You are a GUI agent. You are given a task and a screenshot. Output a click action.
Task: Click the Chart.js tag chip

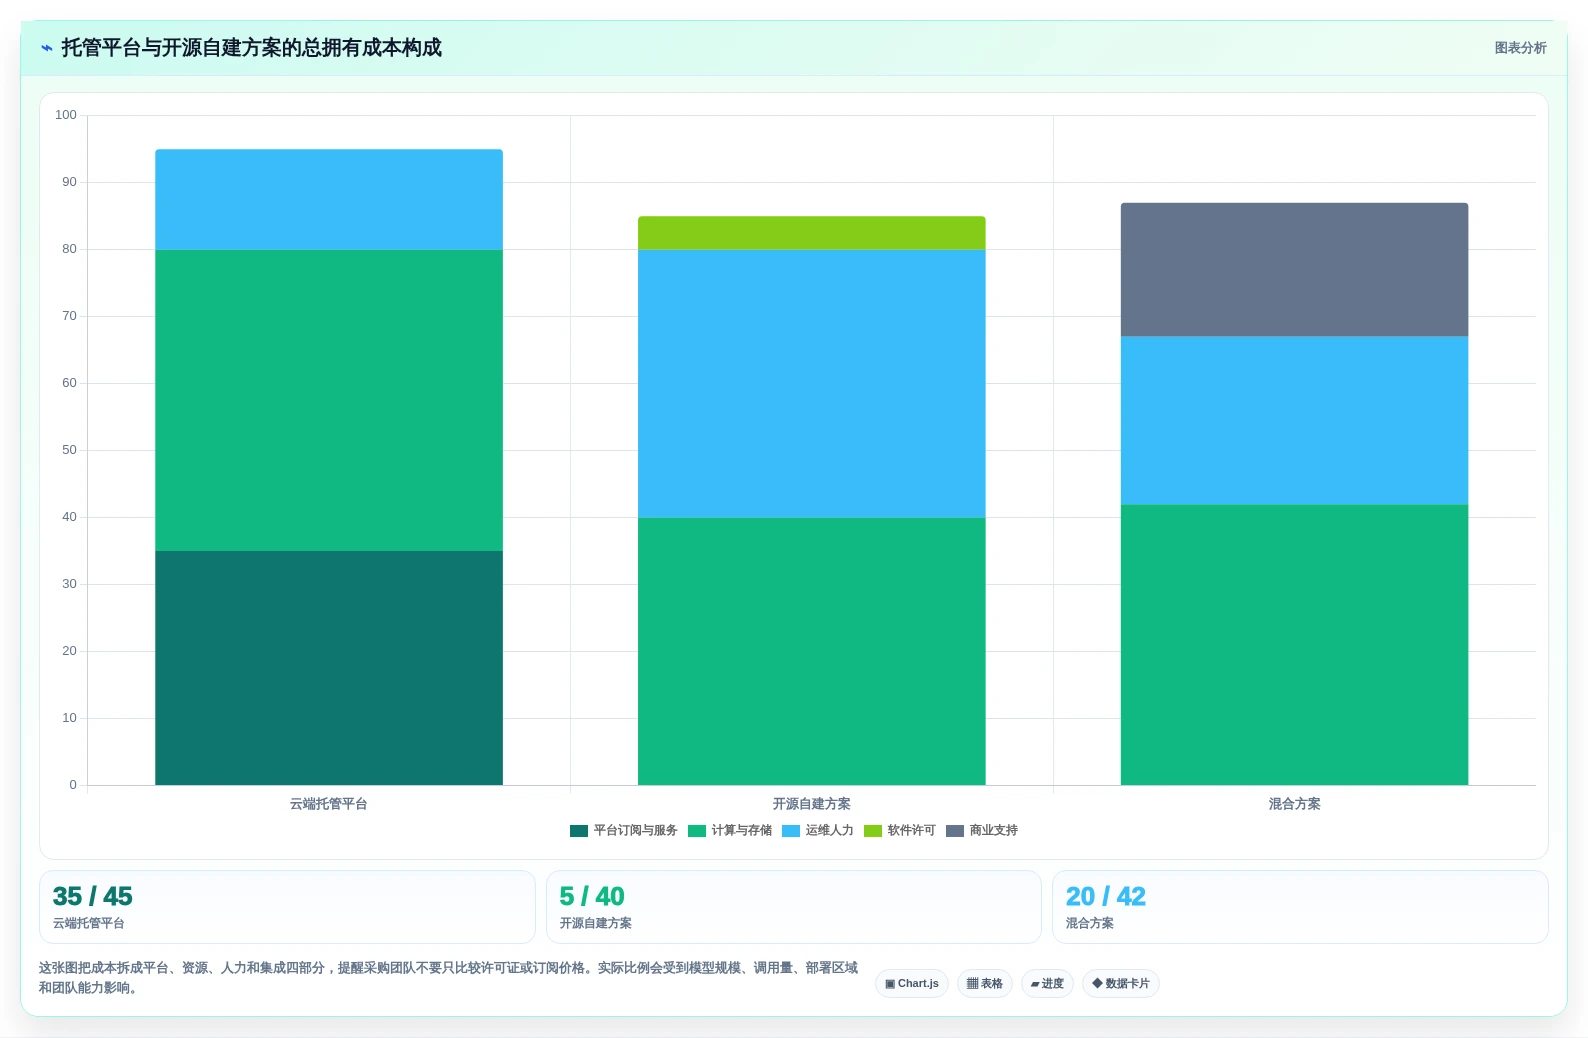click(912, 984)
